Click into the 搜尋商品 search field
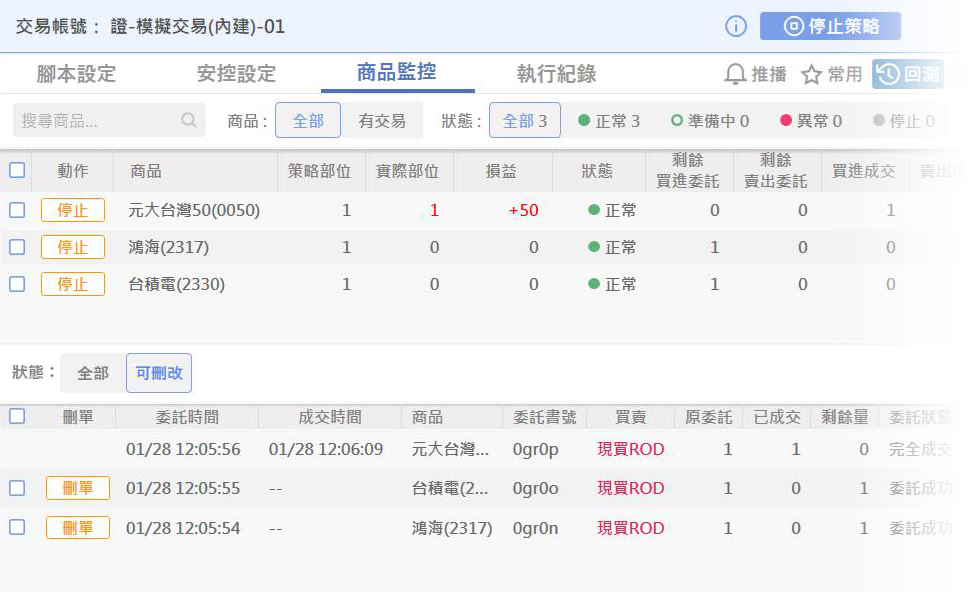This screenshot has width=972, height=592. [95, 121]
